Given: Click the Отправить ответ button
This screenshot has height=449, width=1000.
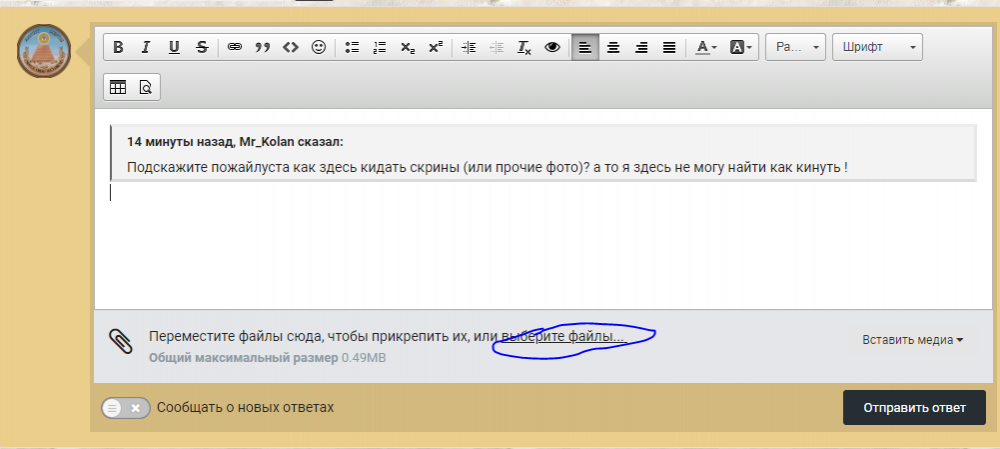Looking at the screenshot, I should (x=914, y=408).
